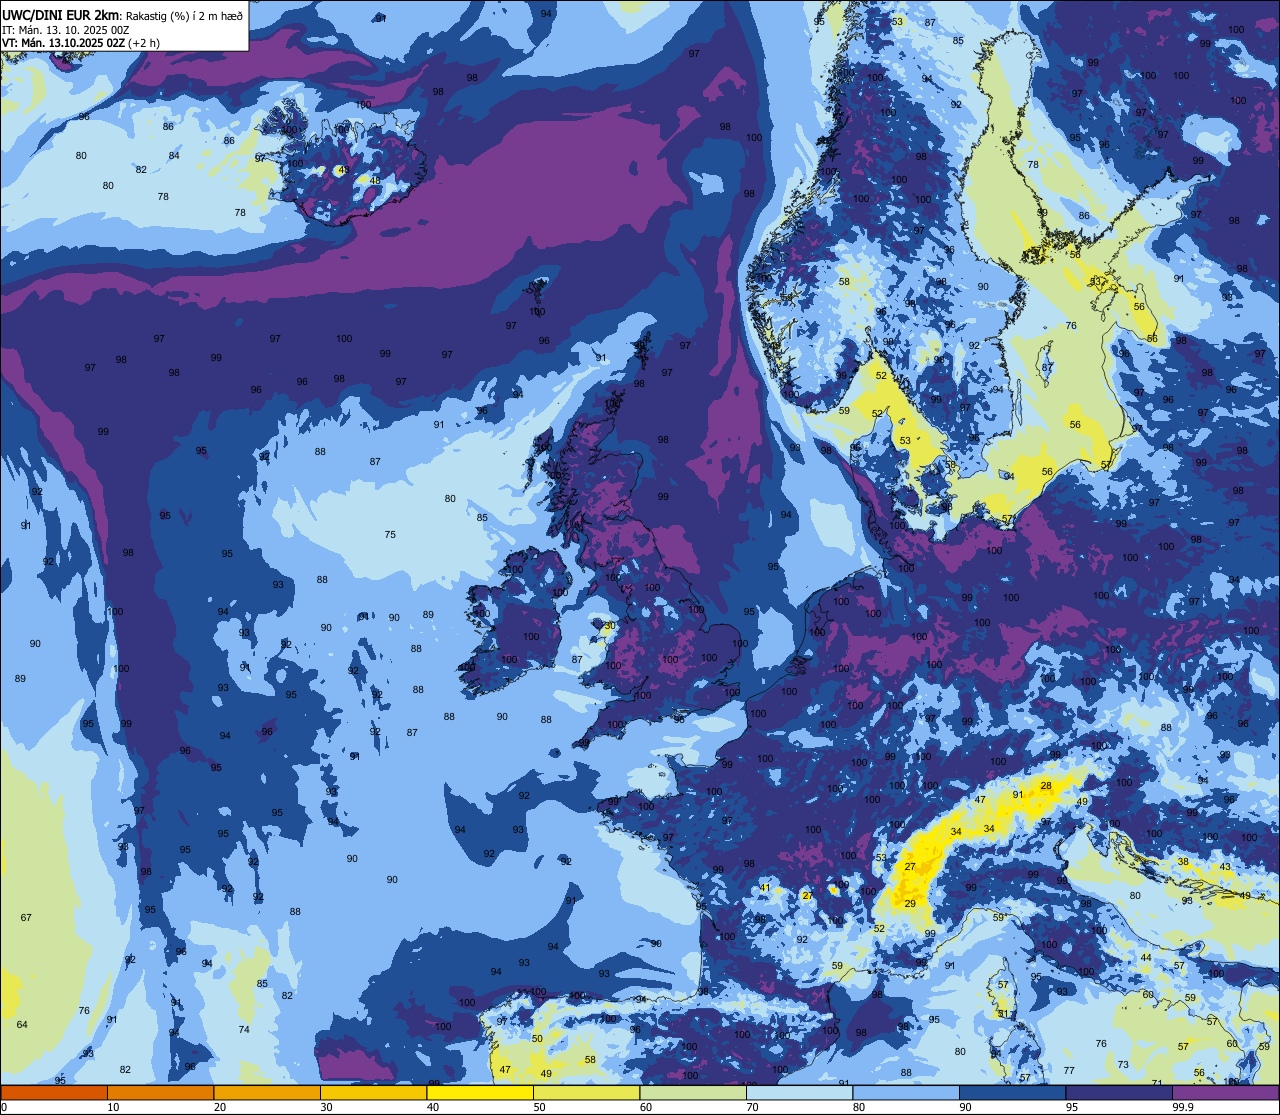Click the 50–60 % pale yellow legend swatch
The image size is (1280, 1115).
[586, 1092]
